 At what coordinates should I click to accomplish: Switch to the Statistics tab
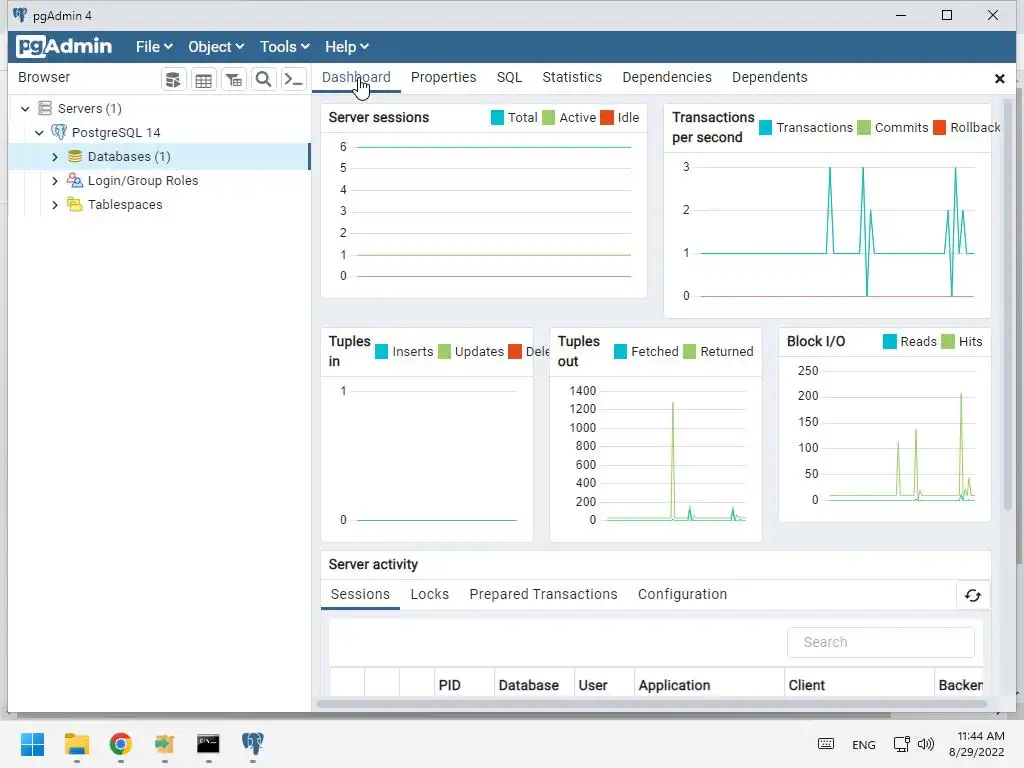tap(572, 77)
